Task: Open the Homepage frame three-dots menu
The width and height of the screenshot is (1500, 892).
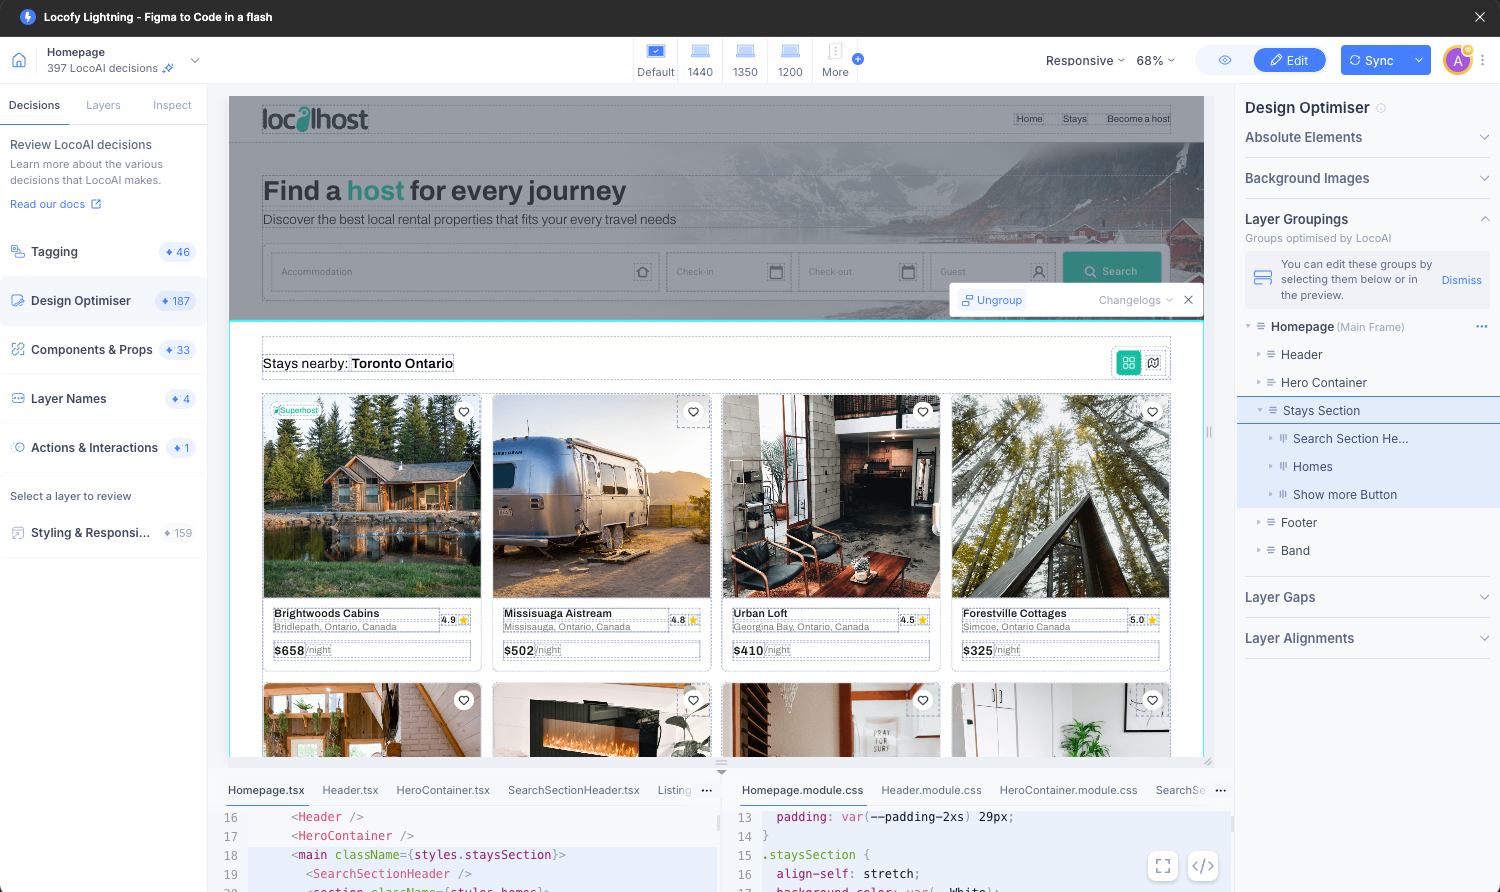Action: 1481,327
